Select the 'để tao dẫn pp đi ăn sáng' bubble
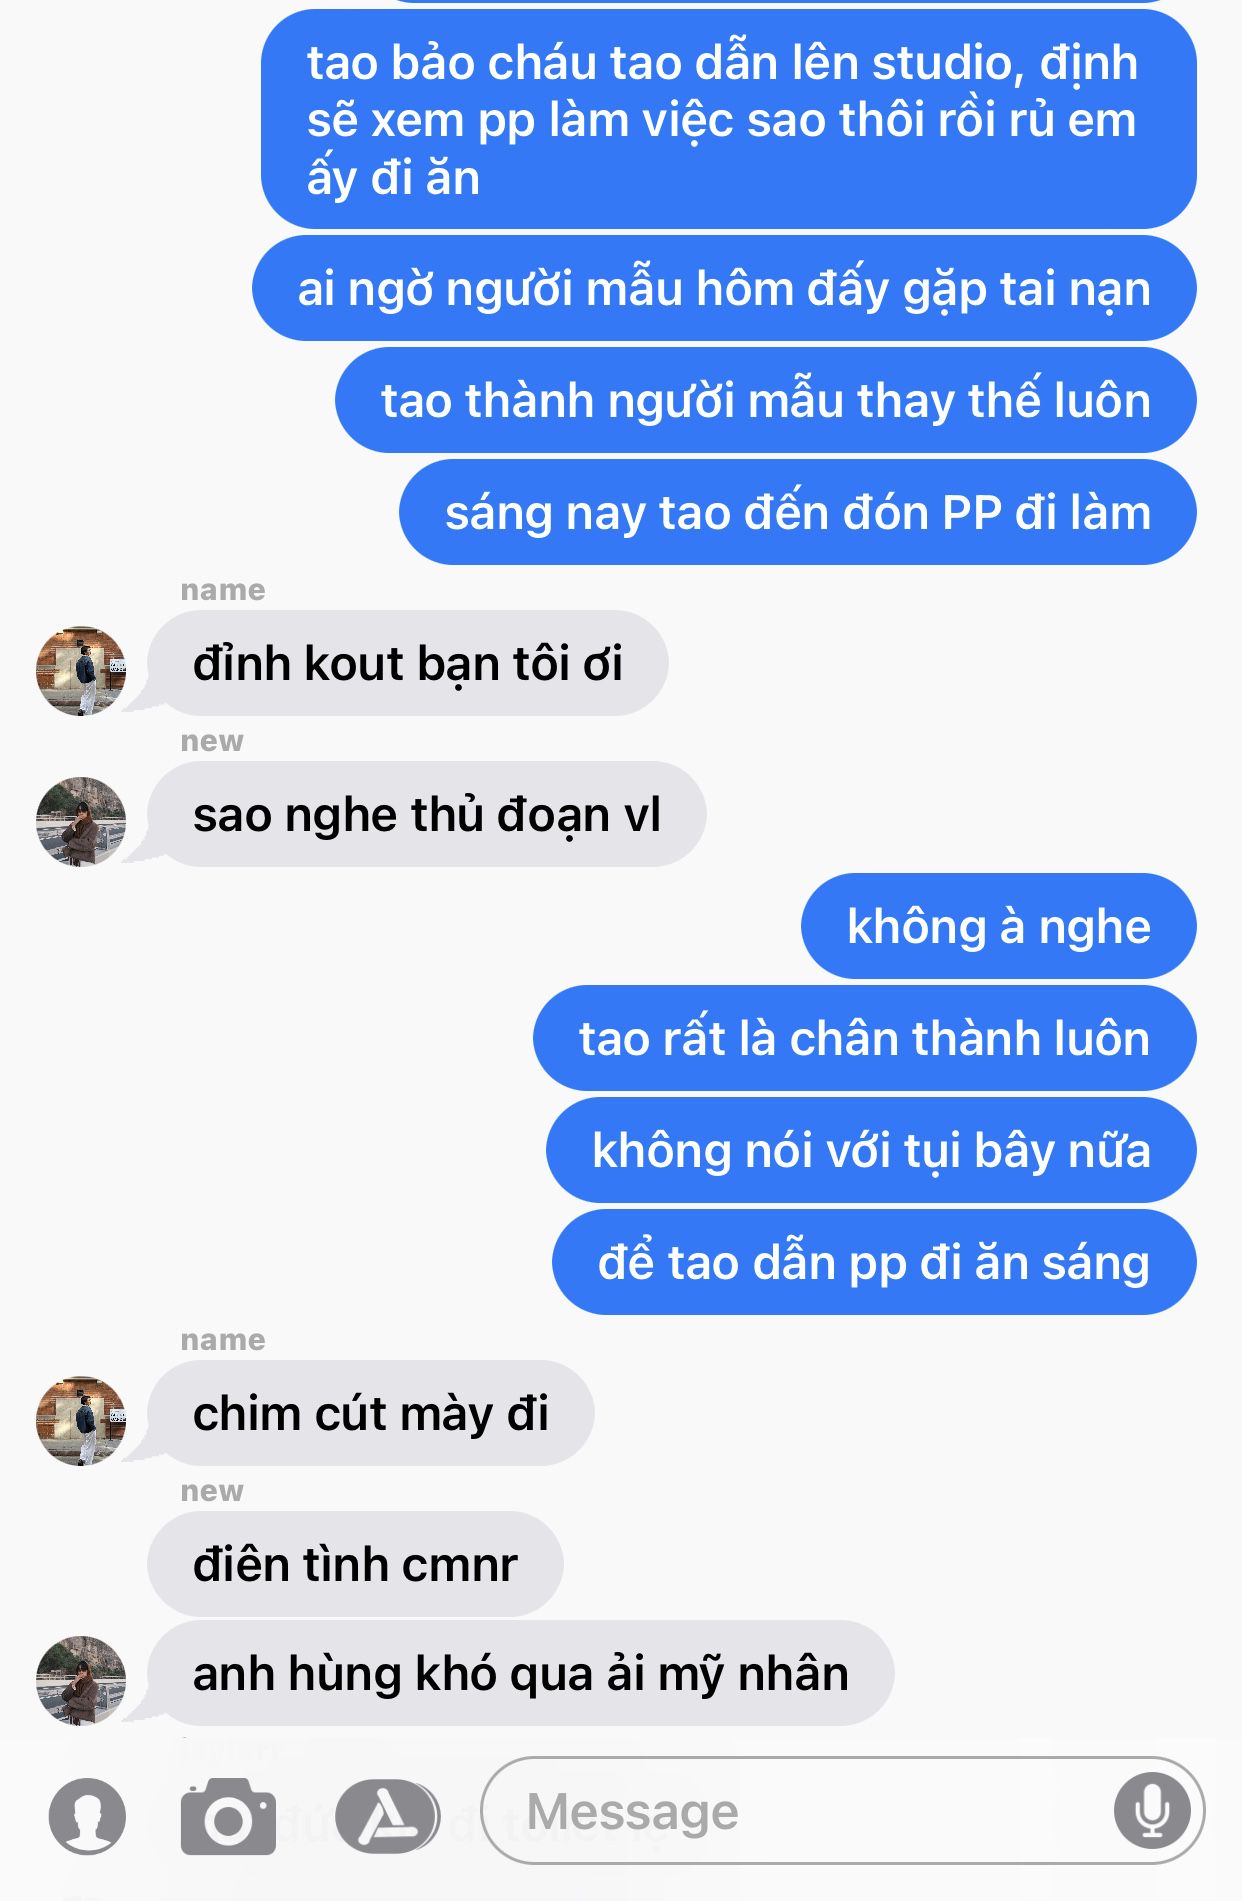The height and width of the screenshot is (1901, 1242). 874,1263
